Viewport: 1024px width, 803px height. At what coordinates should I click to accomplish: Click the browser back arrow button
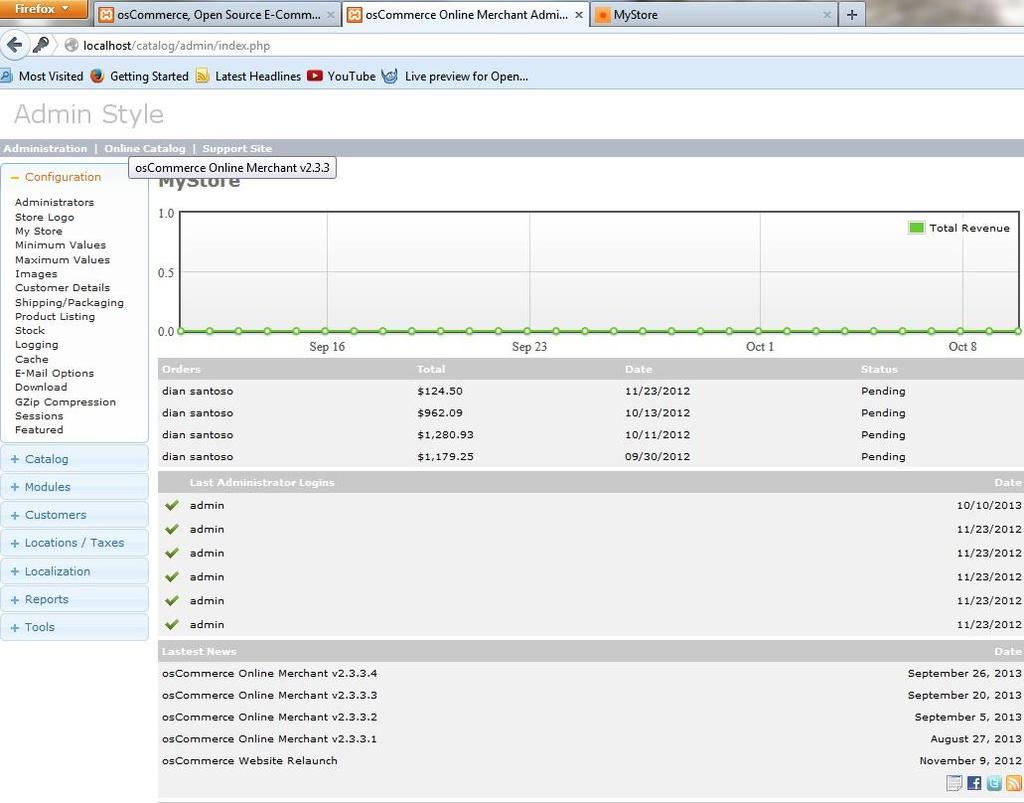(x=14, y=45)
